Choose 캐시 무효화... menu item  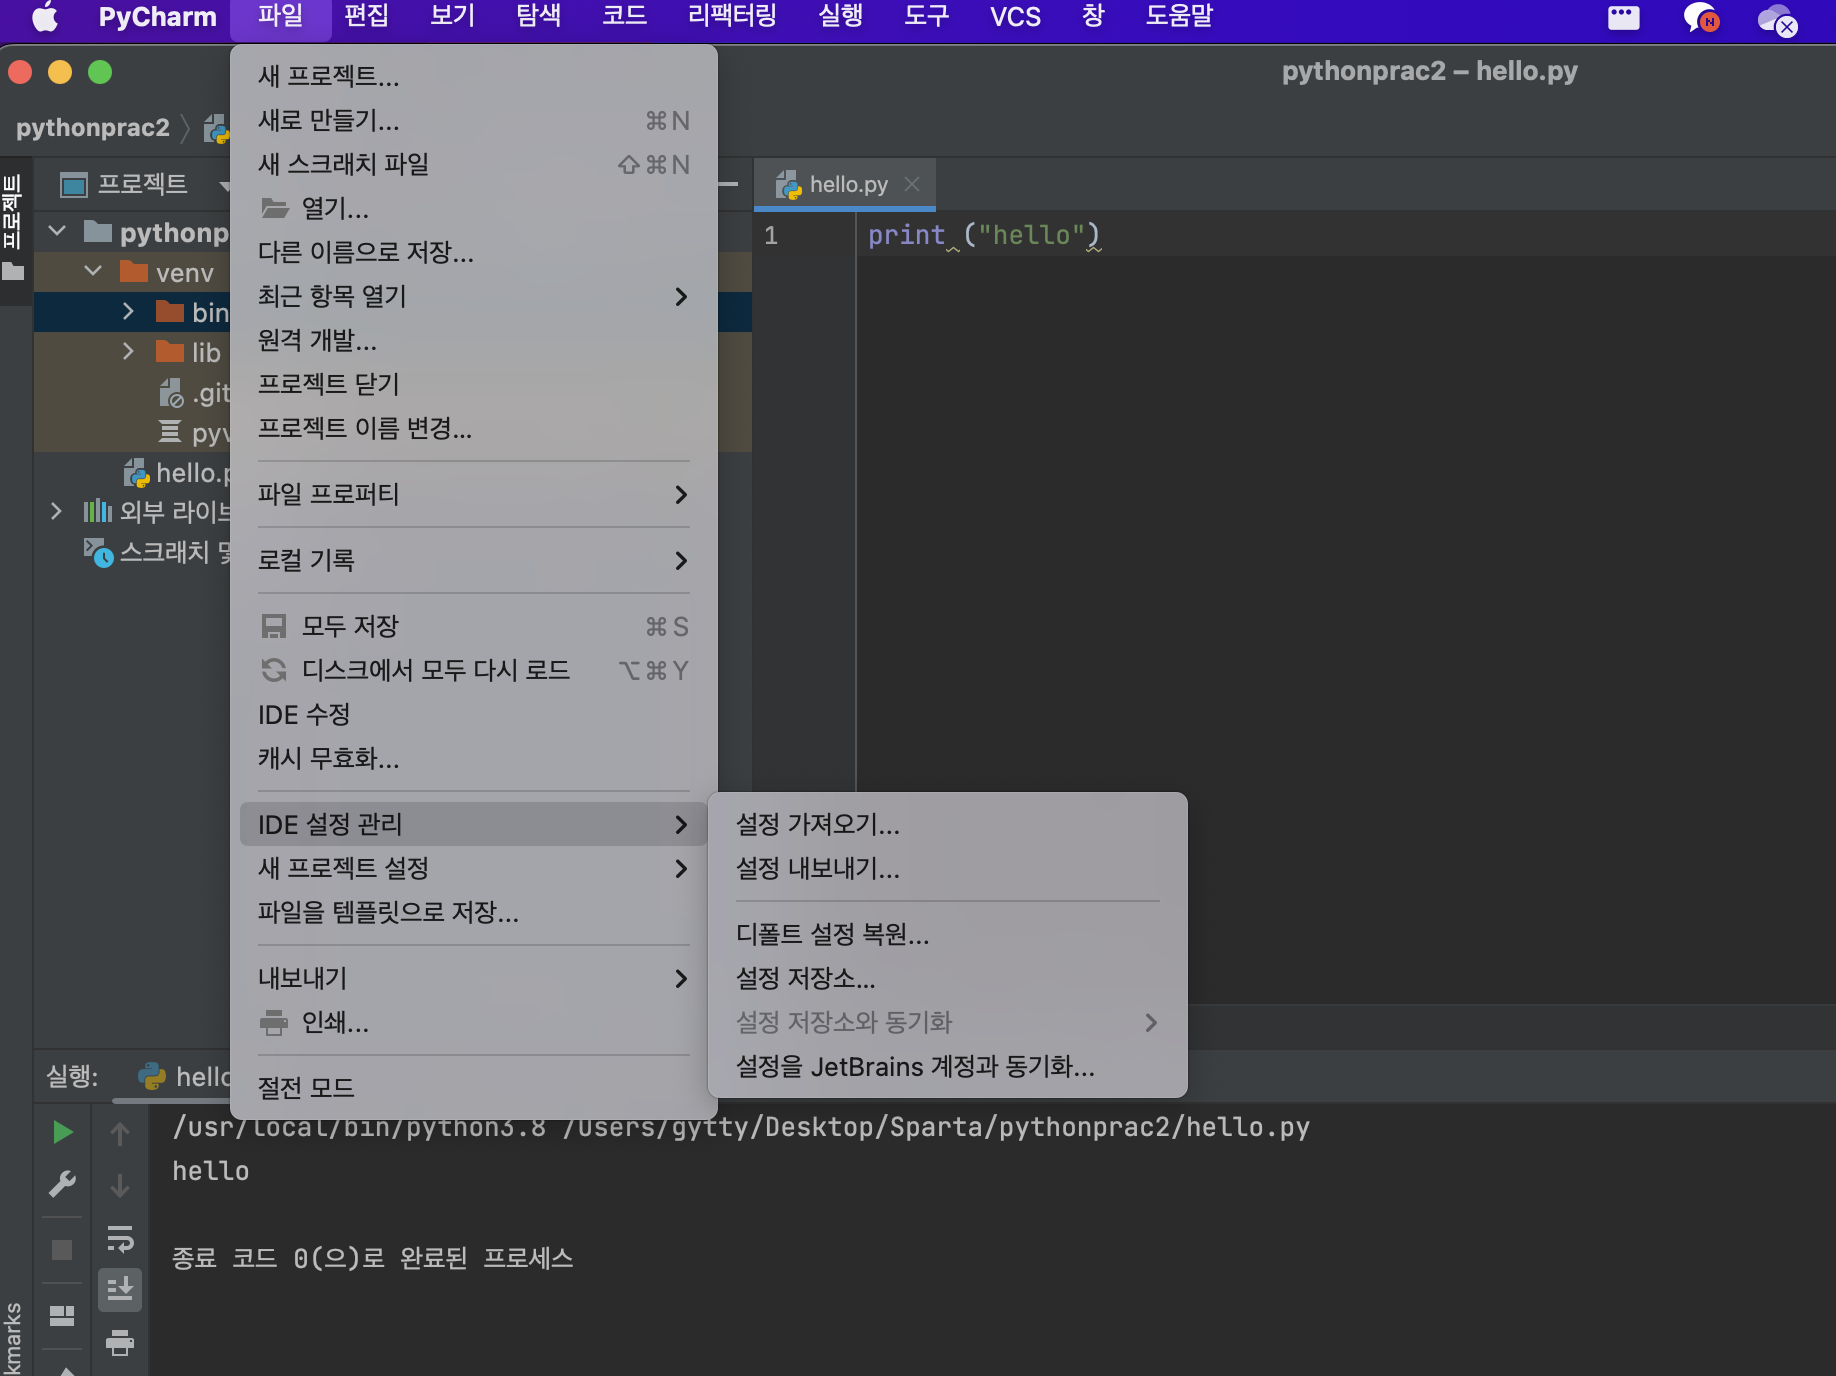473,758
